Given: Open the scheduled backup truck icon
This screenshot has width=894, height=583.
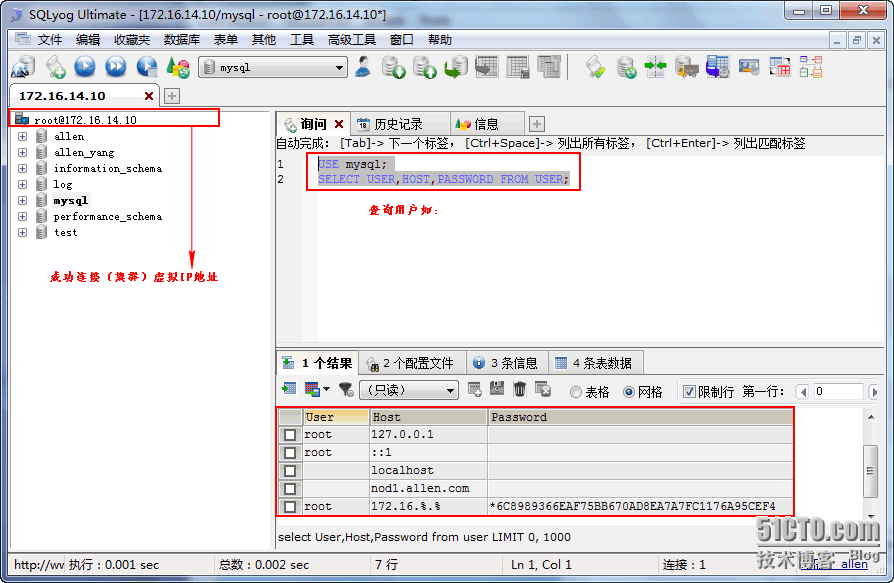Looking at the screenshot, I should [686, 67].
